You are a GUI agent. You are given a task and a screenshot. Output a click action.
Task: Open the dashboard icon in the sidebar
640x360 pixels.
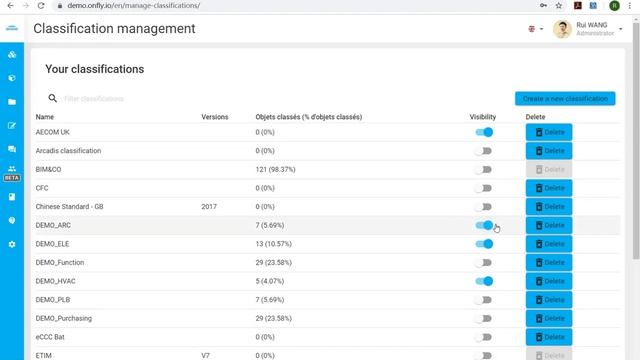click(x=12, y=54)
